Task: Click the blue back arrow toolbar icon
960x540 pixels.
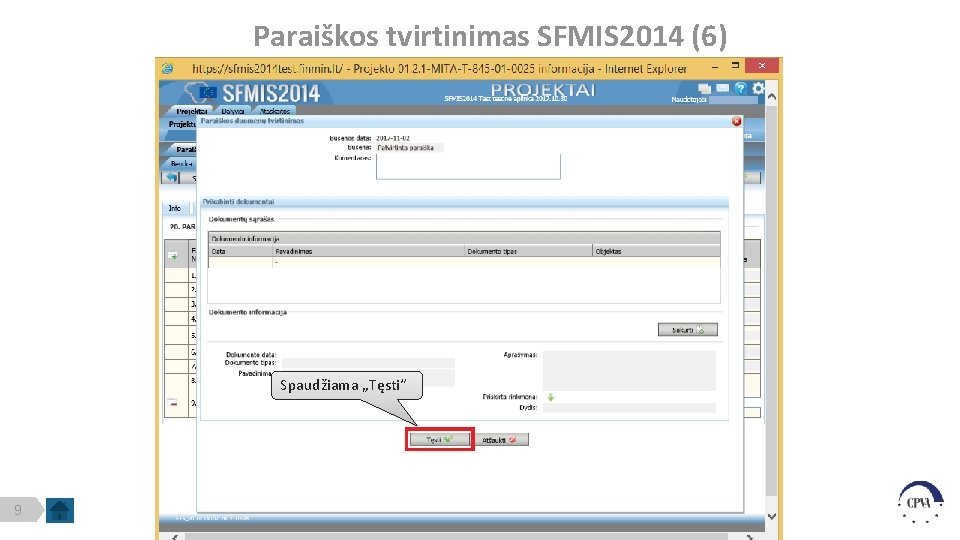Action: [x=172, y=178]
